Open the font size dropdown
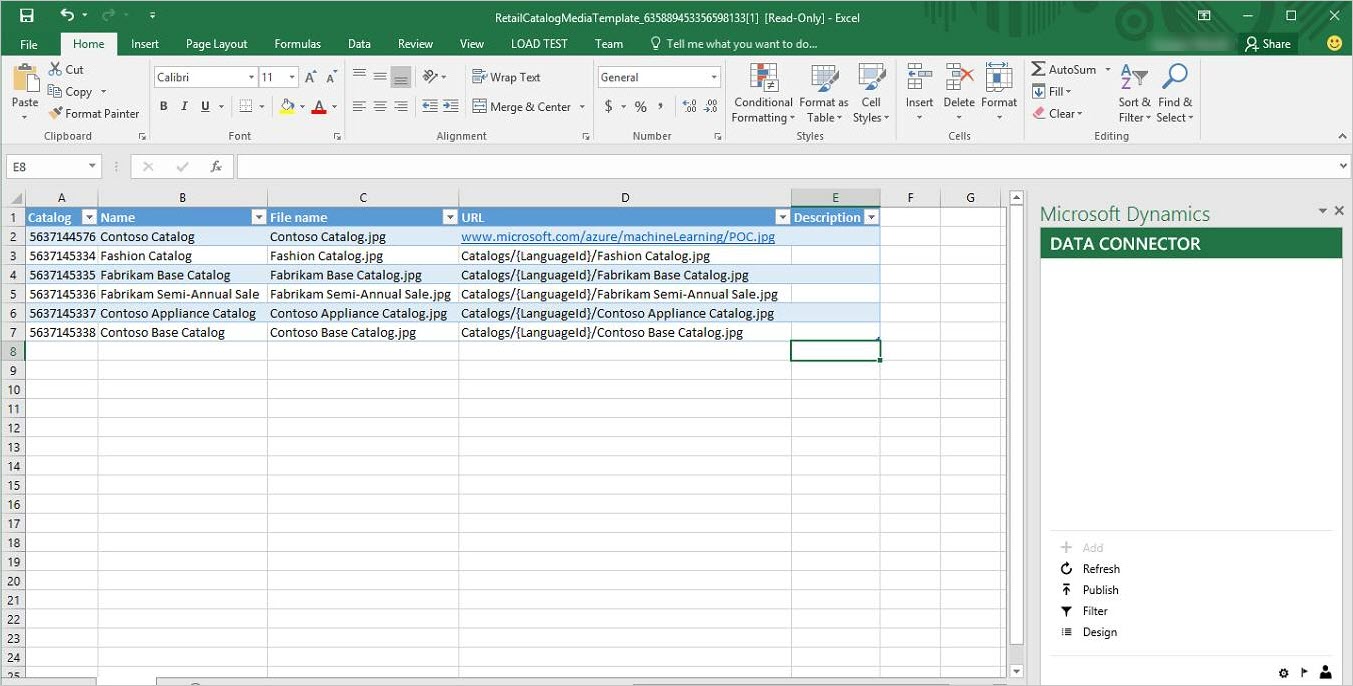This screenshot has height=686, width=1353. 290,76
